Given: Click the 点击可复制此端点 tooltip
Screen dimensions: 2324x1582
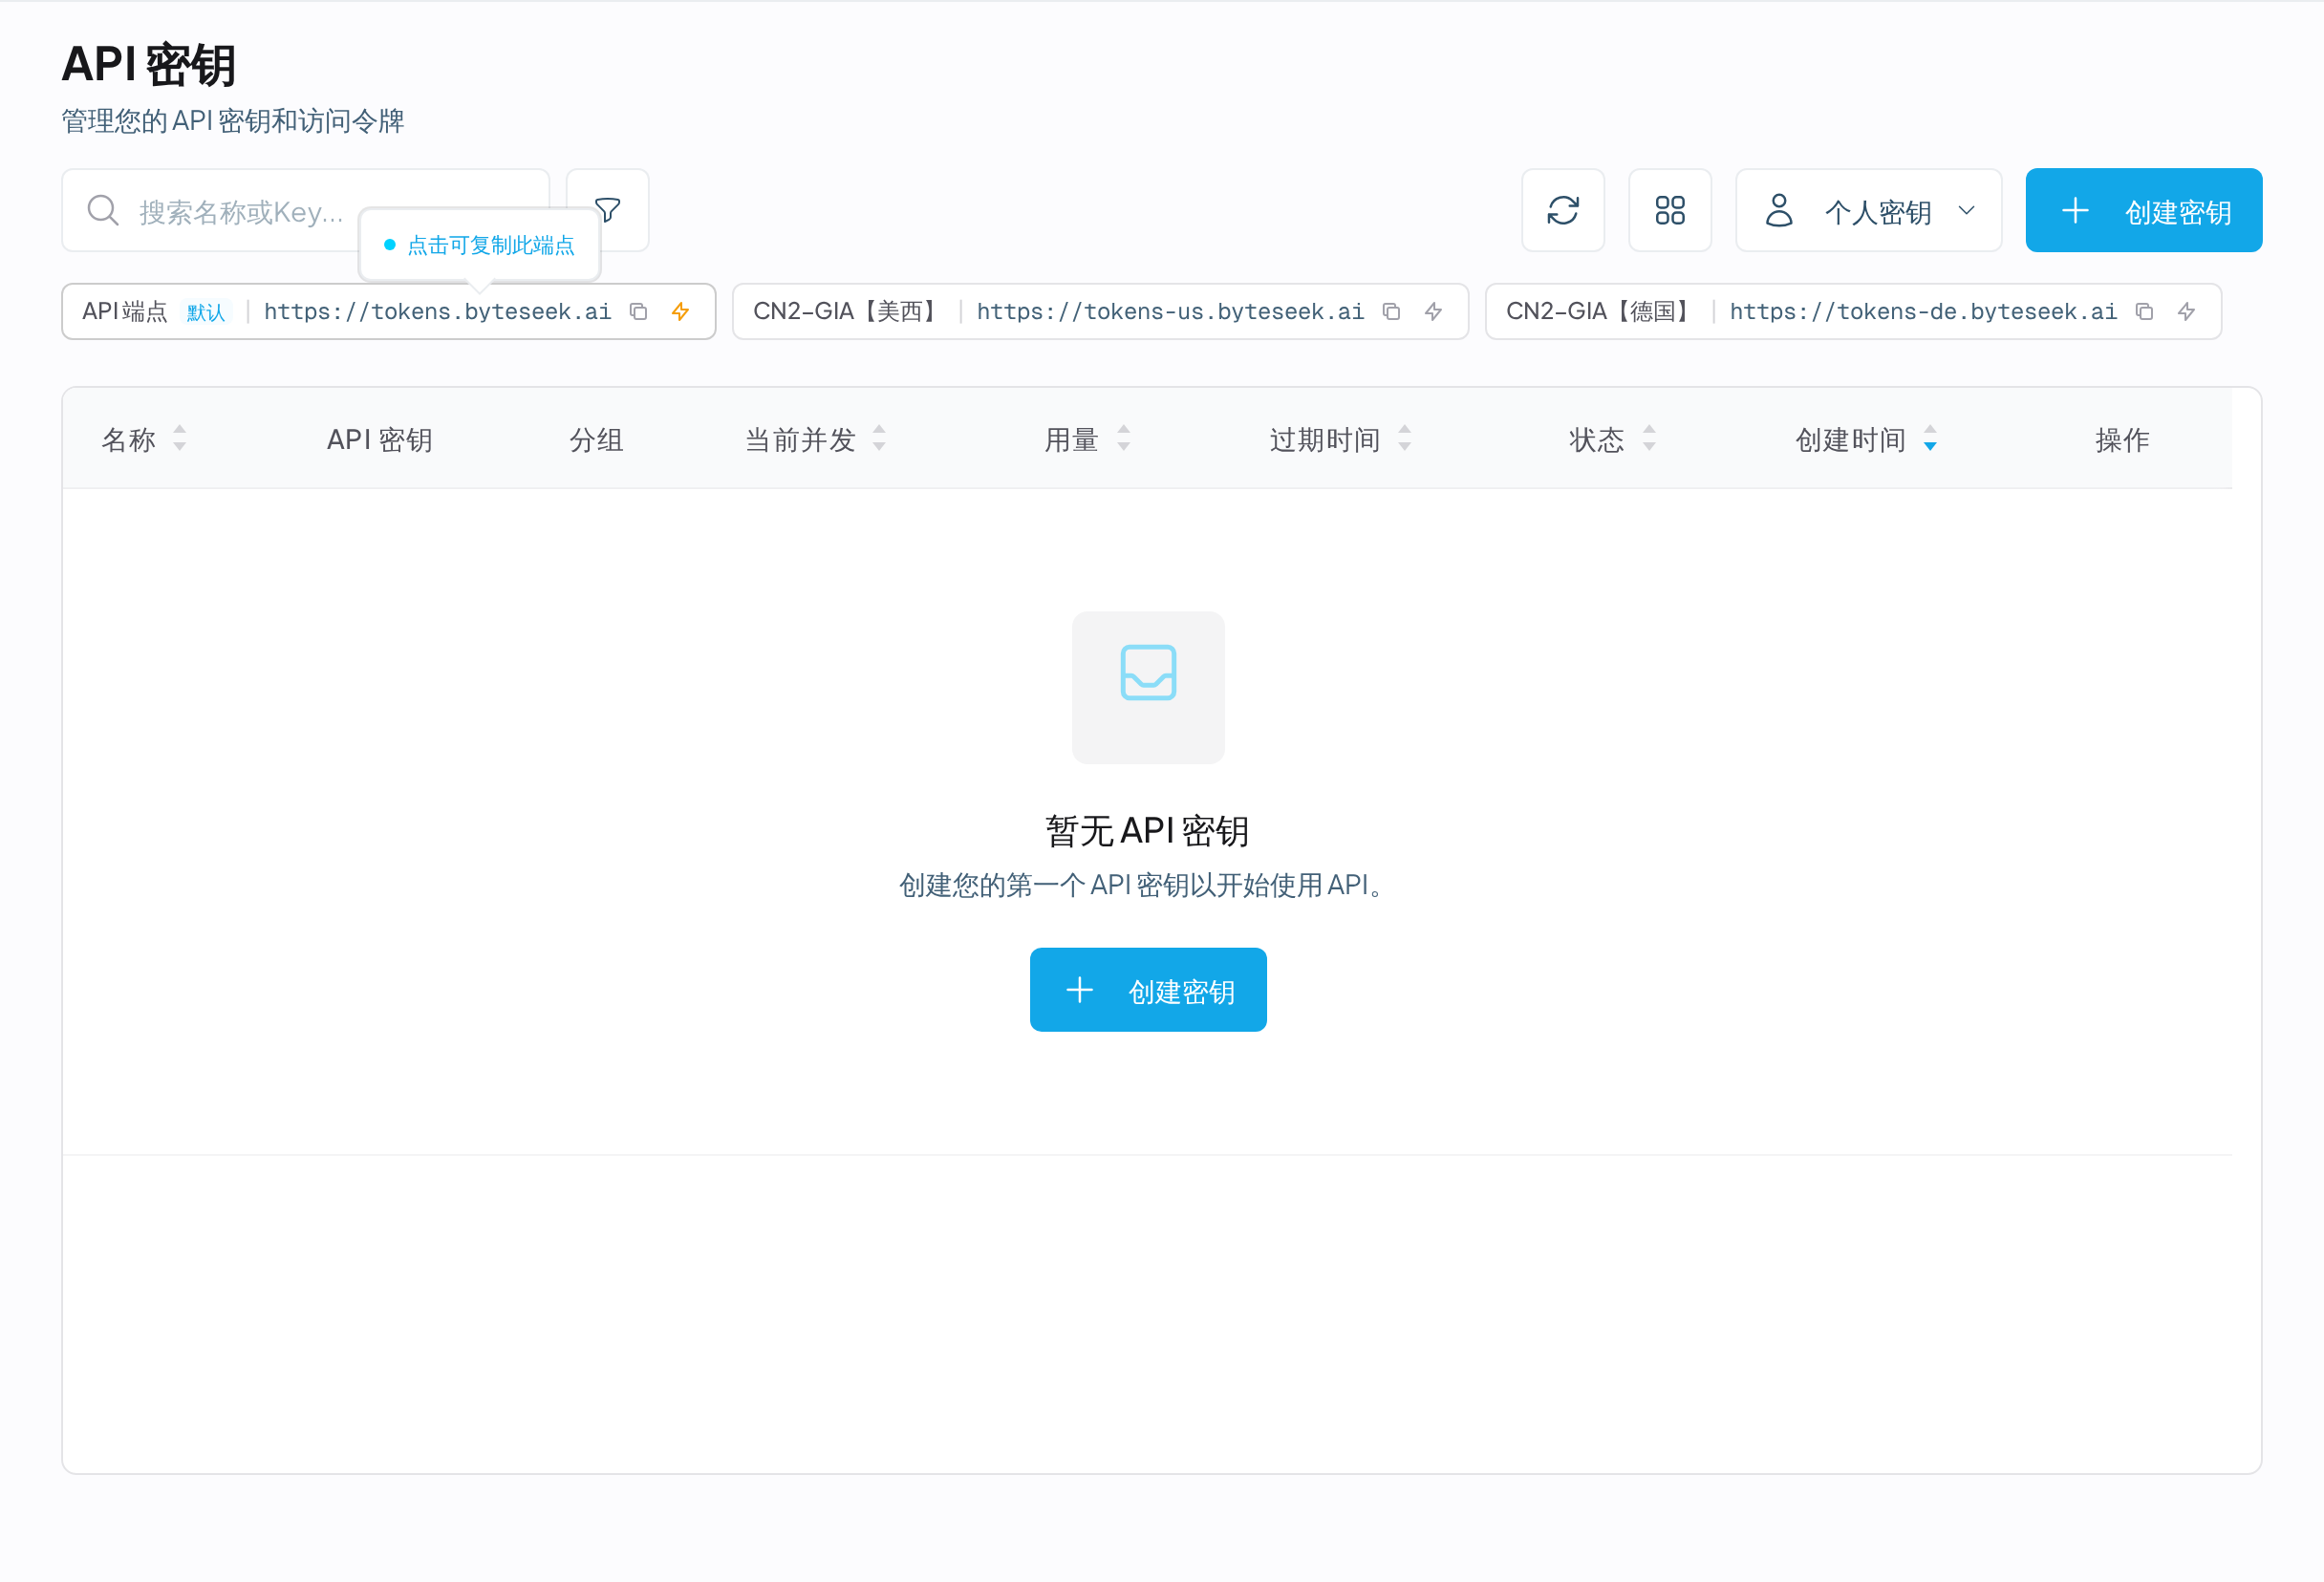Looking at the screenshot, I should point(480,245).
